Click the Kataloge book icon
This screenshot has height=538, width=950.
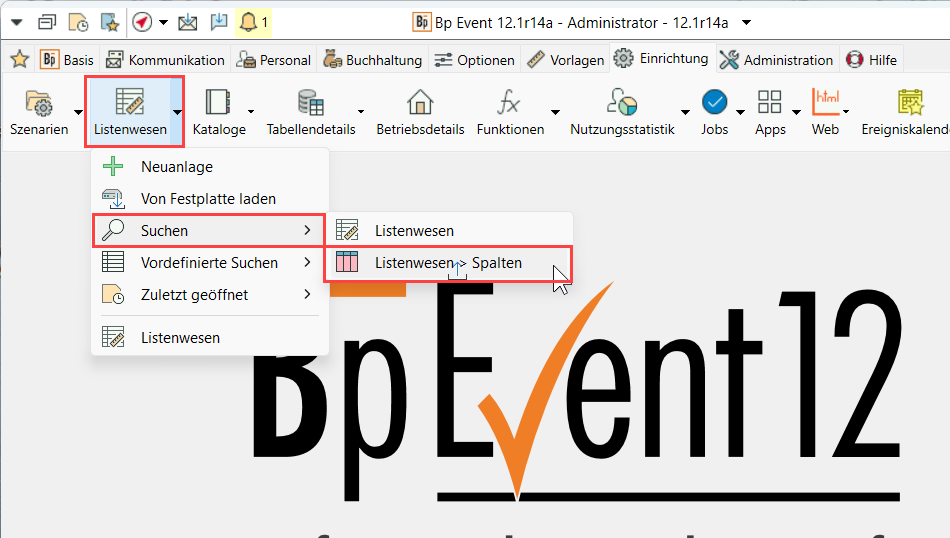pos(218,103)
